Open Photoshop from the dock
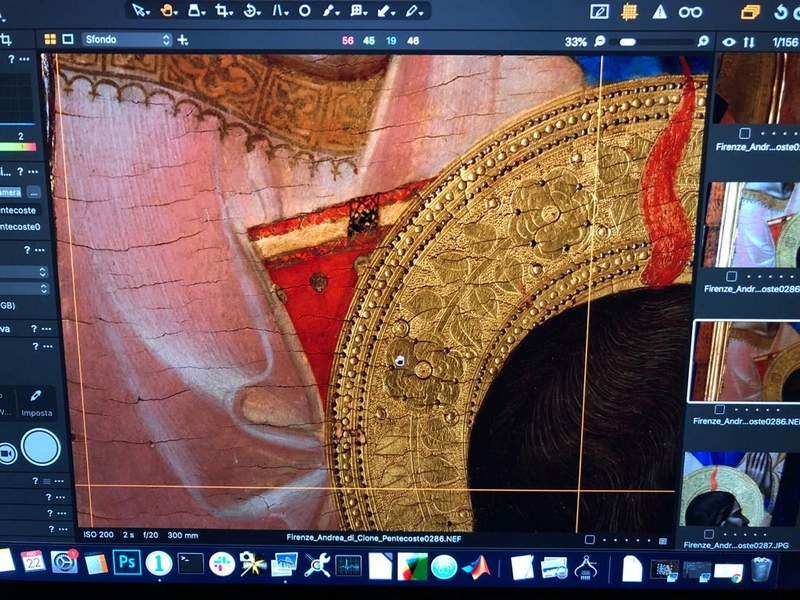 [126, 564]
